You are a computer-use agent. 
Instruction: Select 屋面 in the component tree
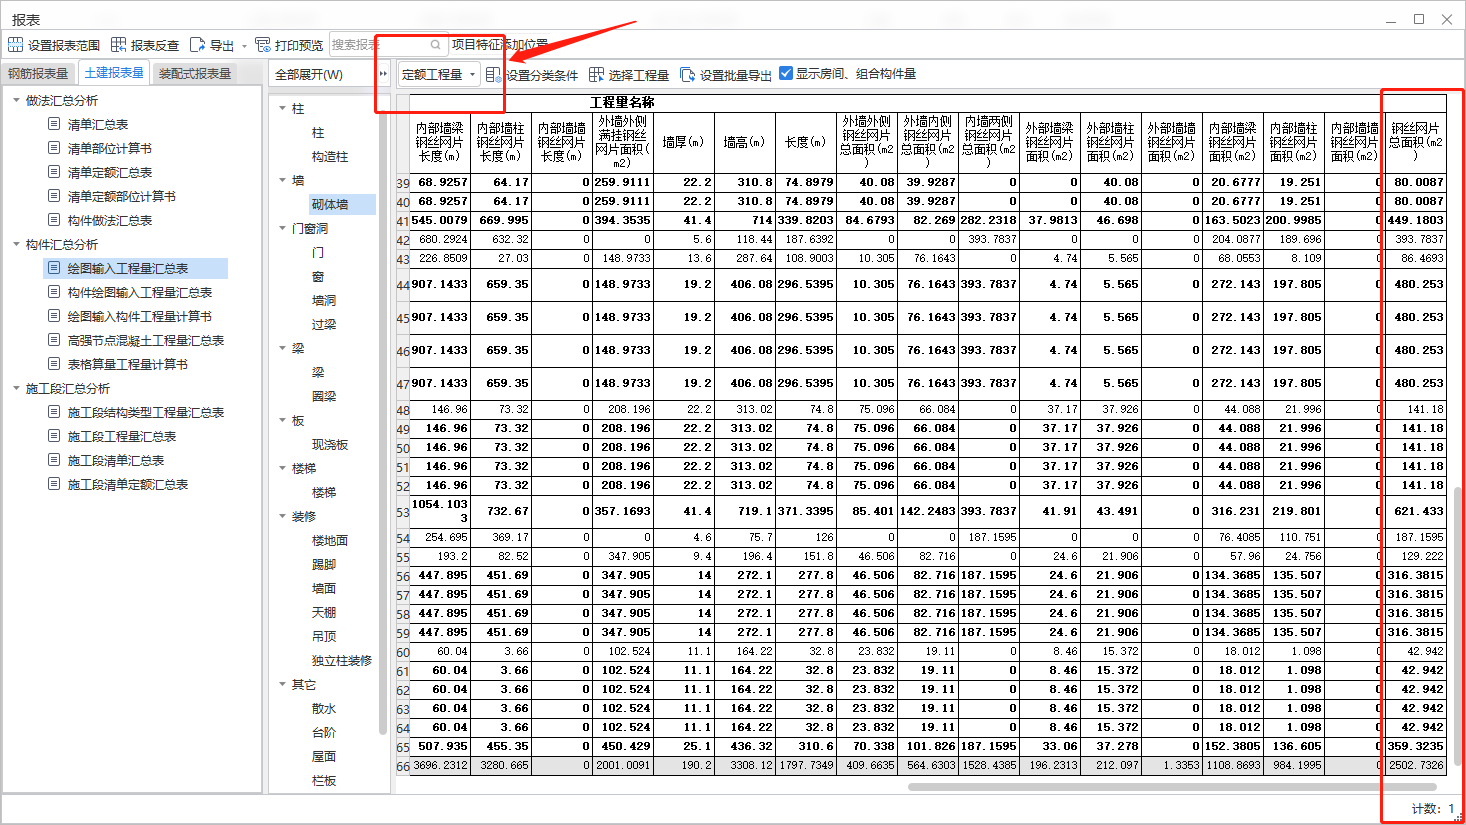[324, 756]
